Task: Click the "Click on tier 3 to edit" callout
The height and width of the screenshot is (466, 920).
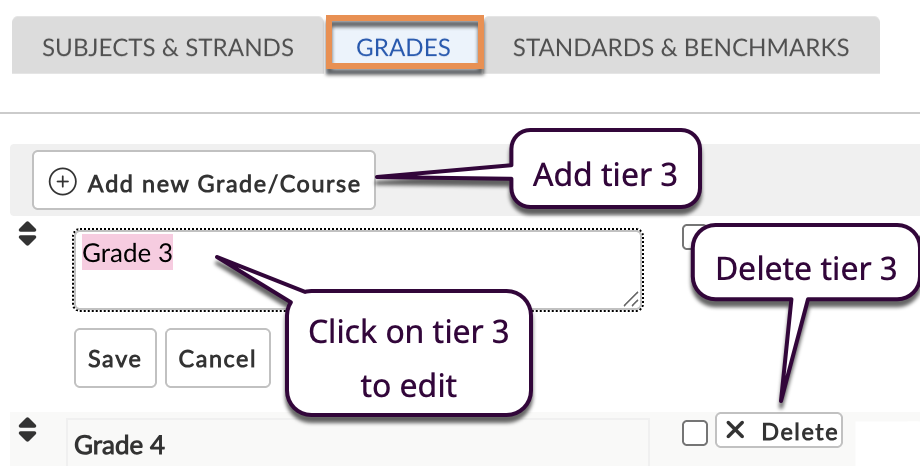Action: click(408, 356)
